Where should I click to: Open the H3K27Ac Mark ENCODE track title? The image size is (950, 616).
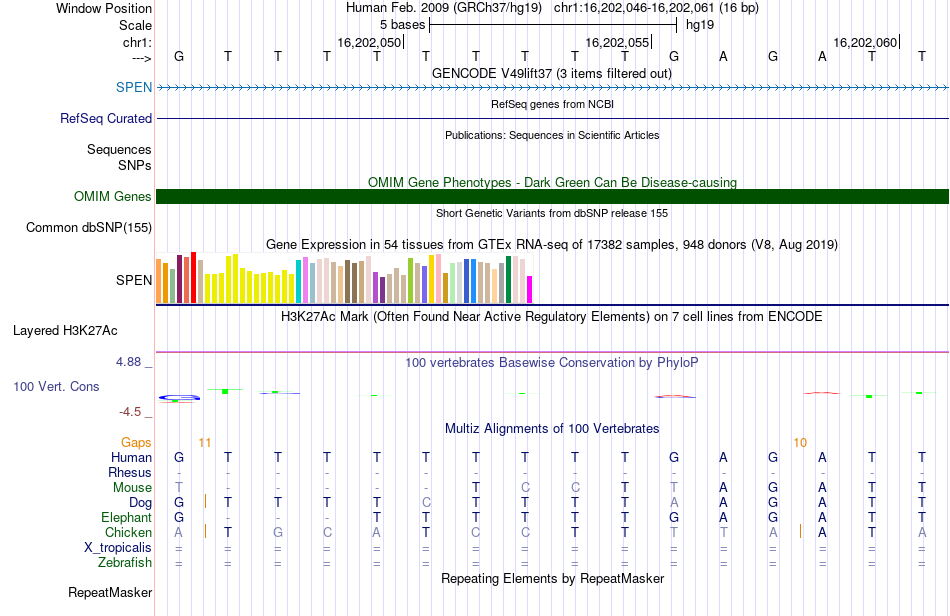[x=552, y=317]
